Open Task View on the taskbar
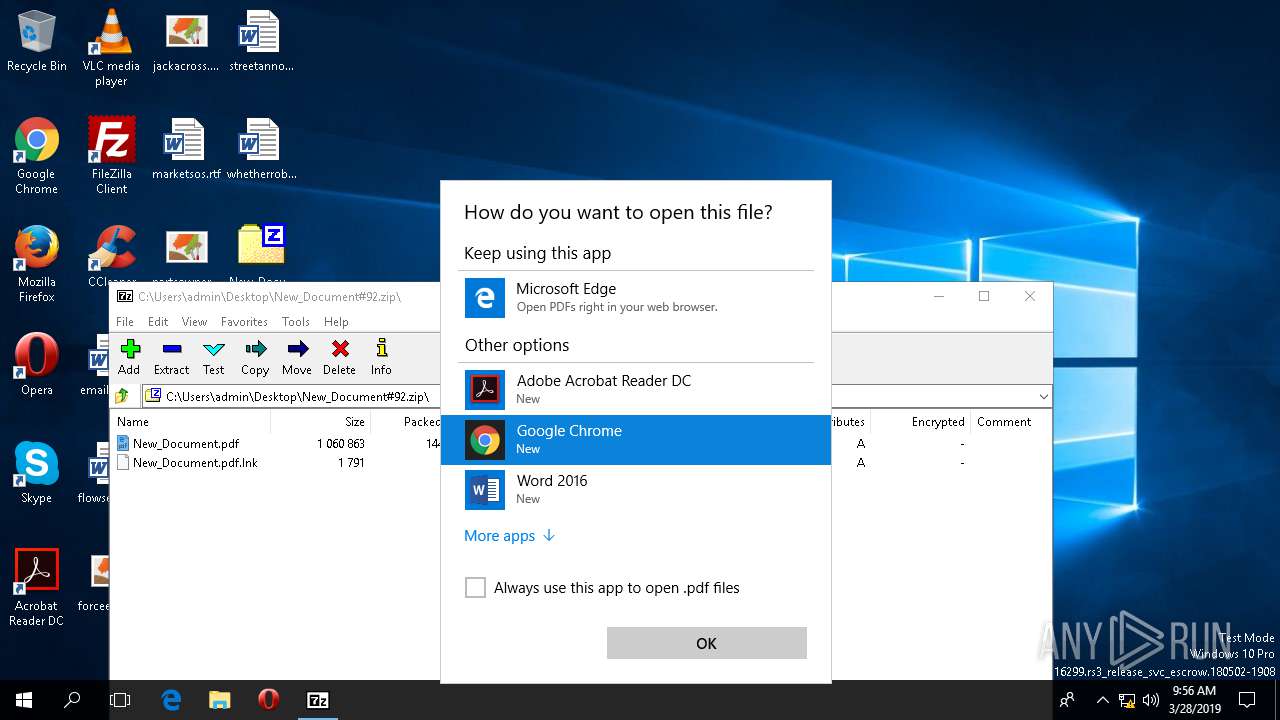The height and width of the screenshot is (720, 1280). [x=120, y=700]
